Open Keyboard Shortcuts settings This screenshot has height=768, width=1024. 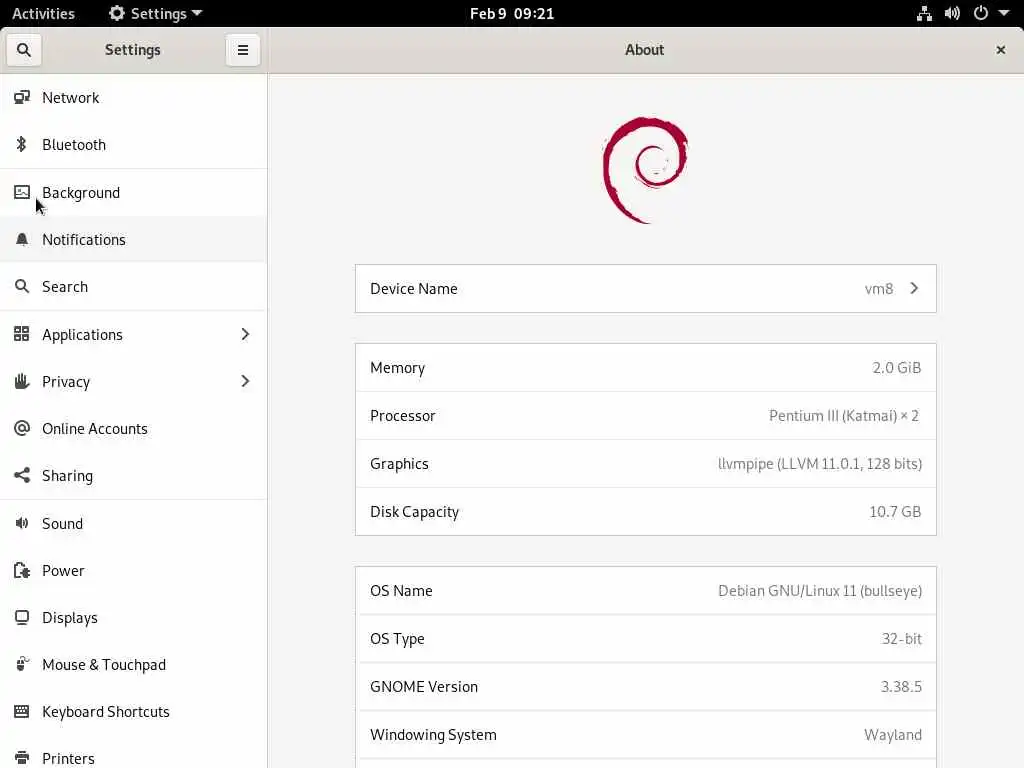click(x=133, y=711)
